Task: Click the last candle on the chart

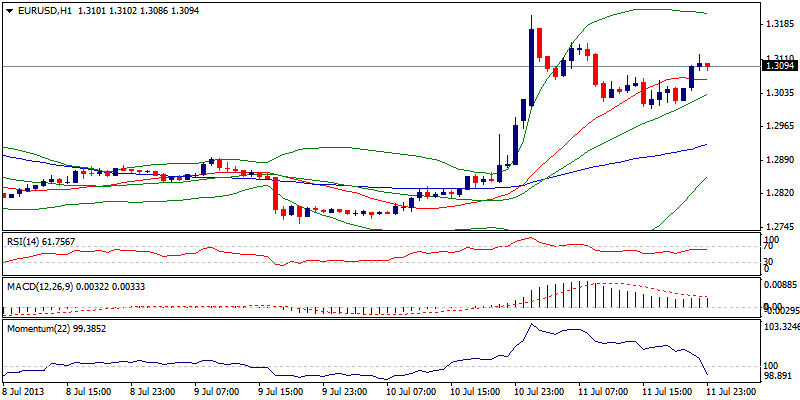Action: point(708,66)
